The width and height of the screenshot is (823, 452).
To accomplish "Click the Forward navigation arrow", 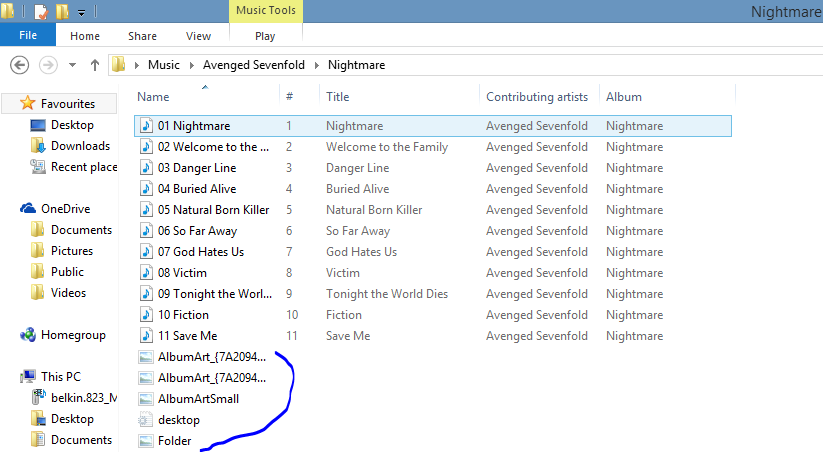I will (x=48, y=65).
